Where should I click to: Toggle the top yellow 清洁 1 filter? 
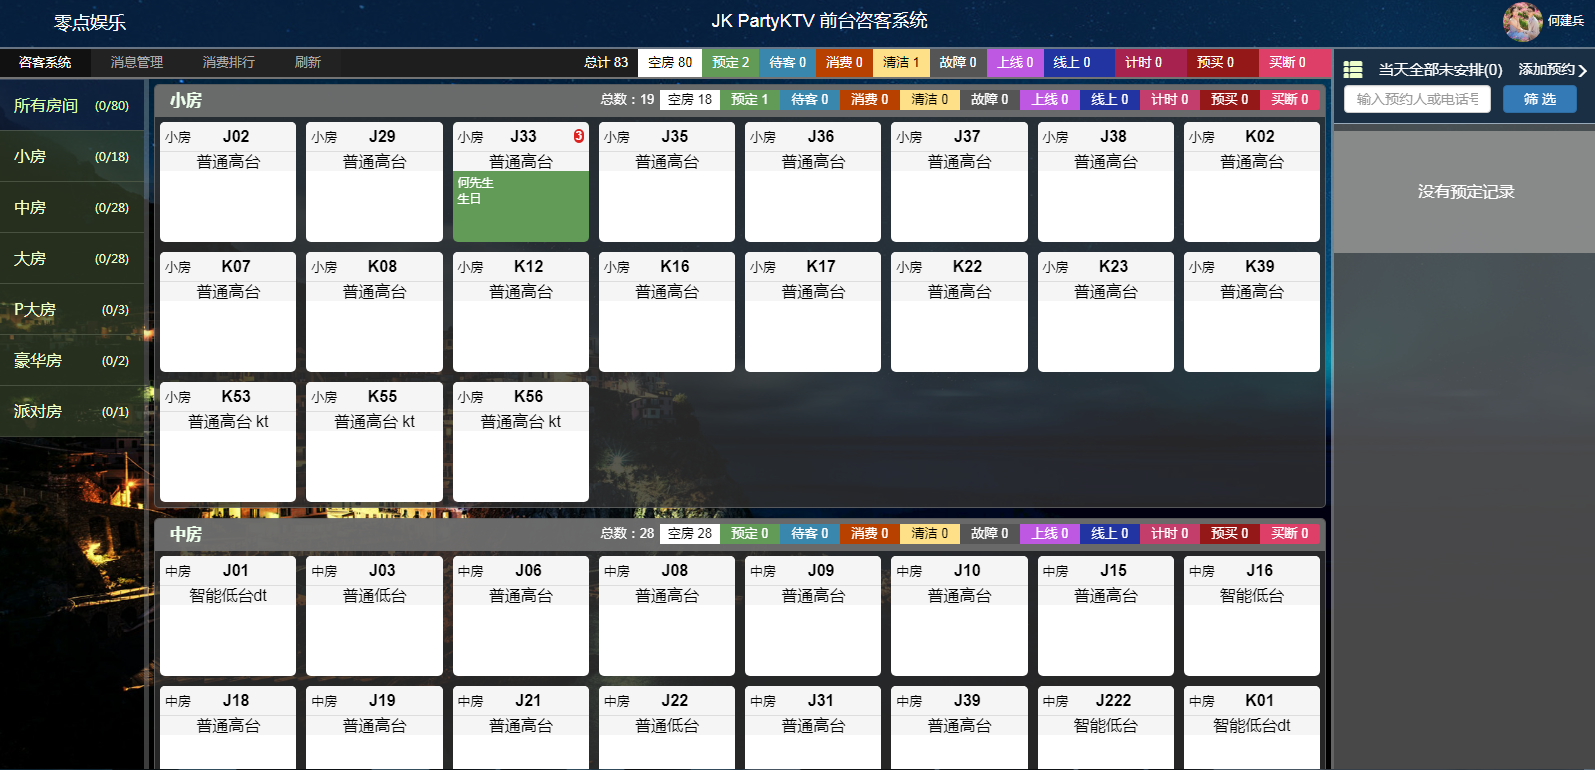tap(900, 62)
